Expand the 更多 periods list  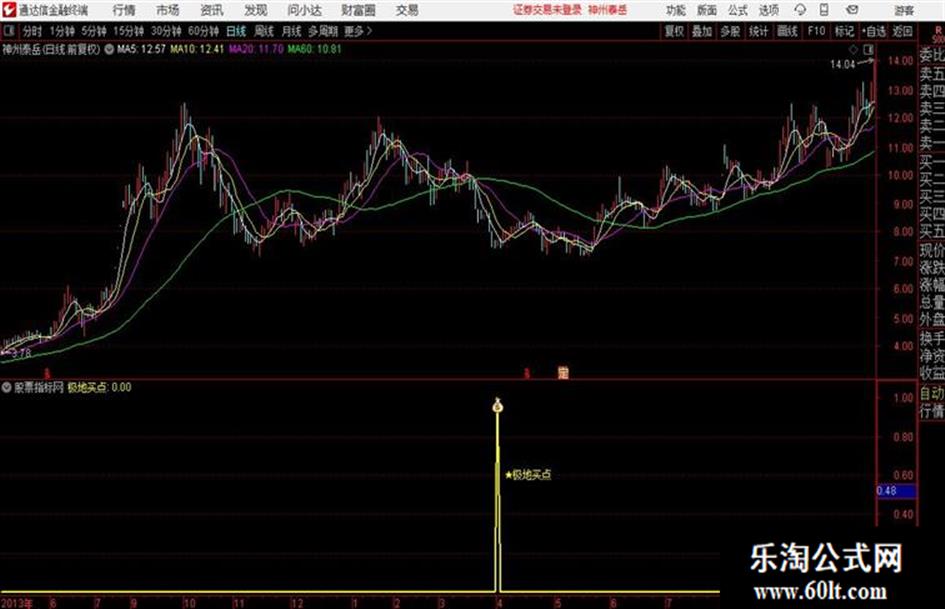(x=358, y=31)
